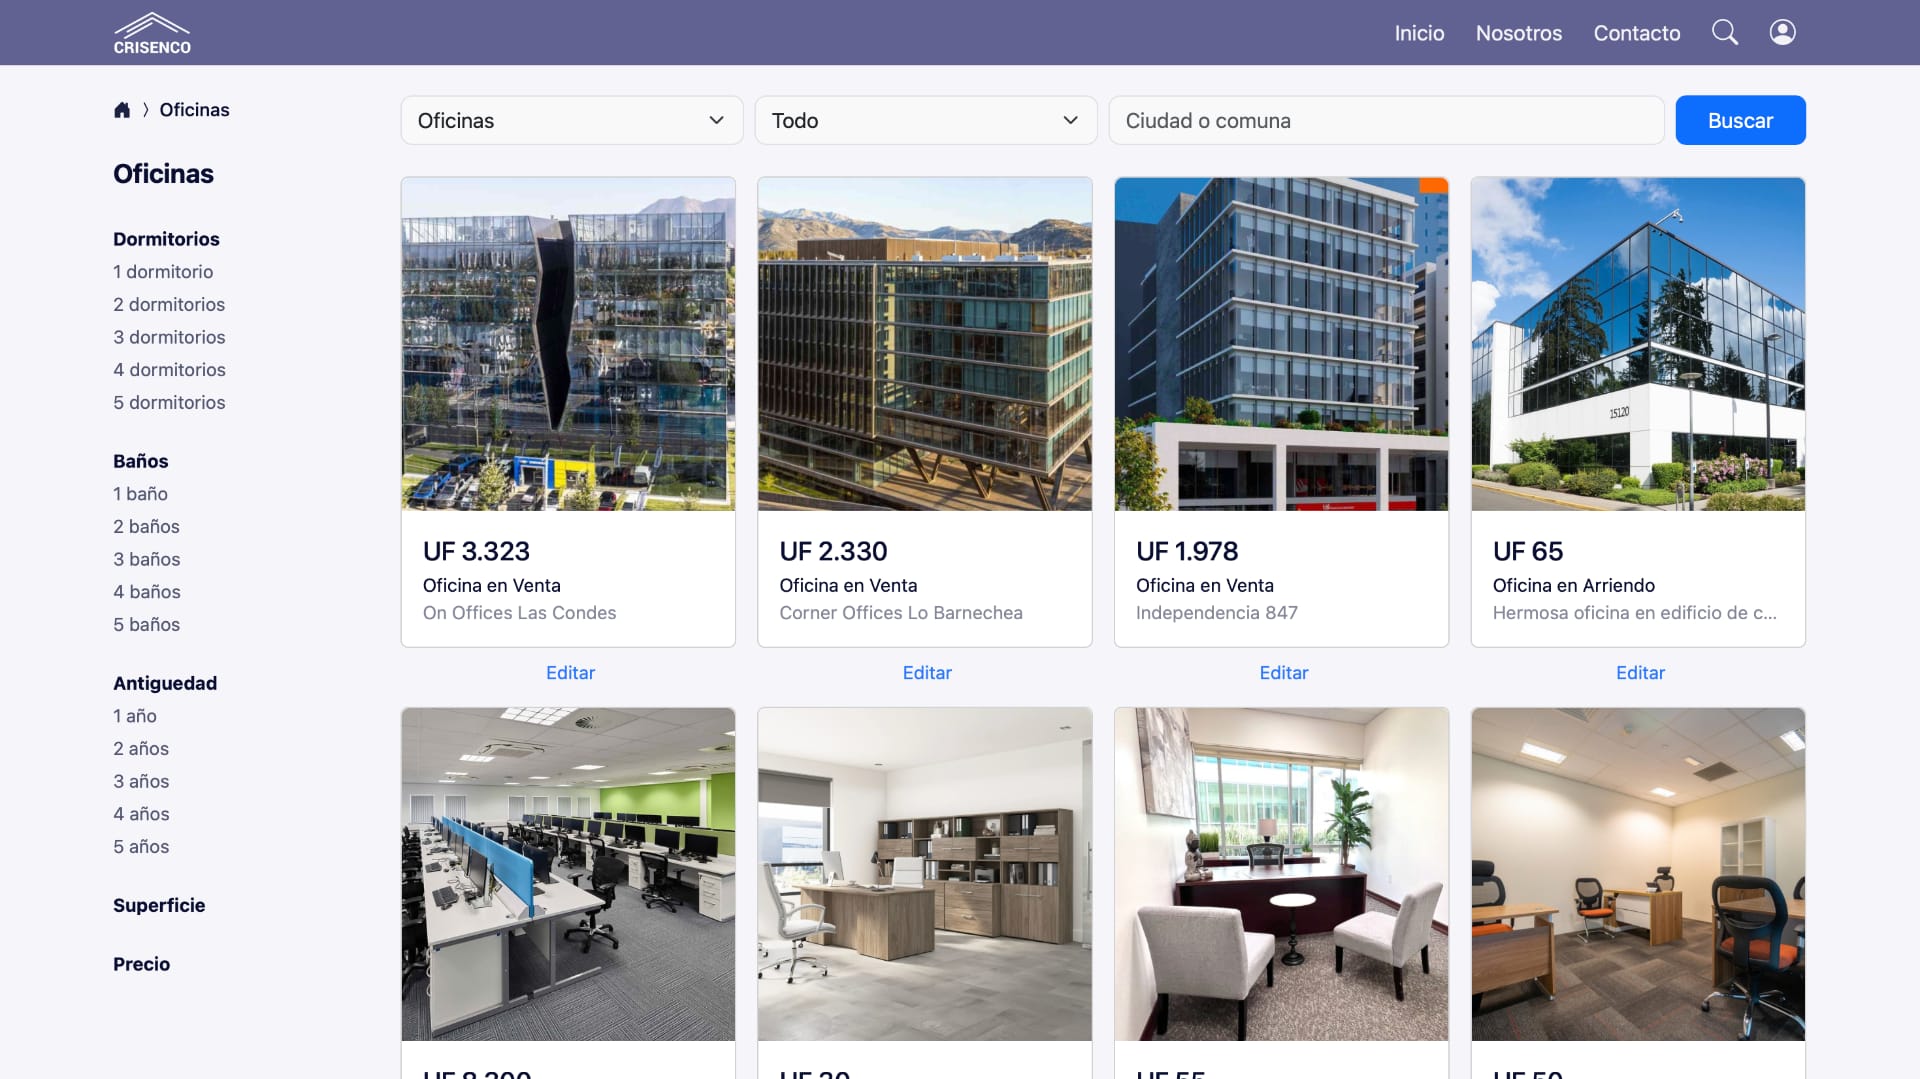Expand the Precio filter section
The width and height of the screenshot is (1920, 1079).
141,964
